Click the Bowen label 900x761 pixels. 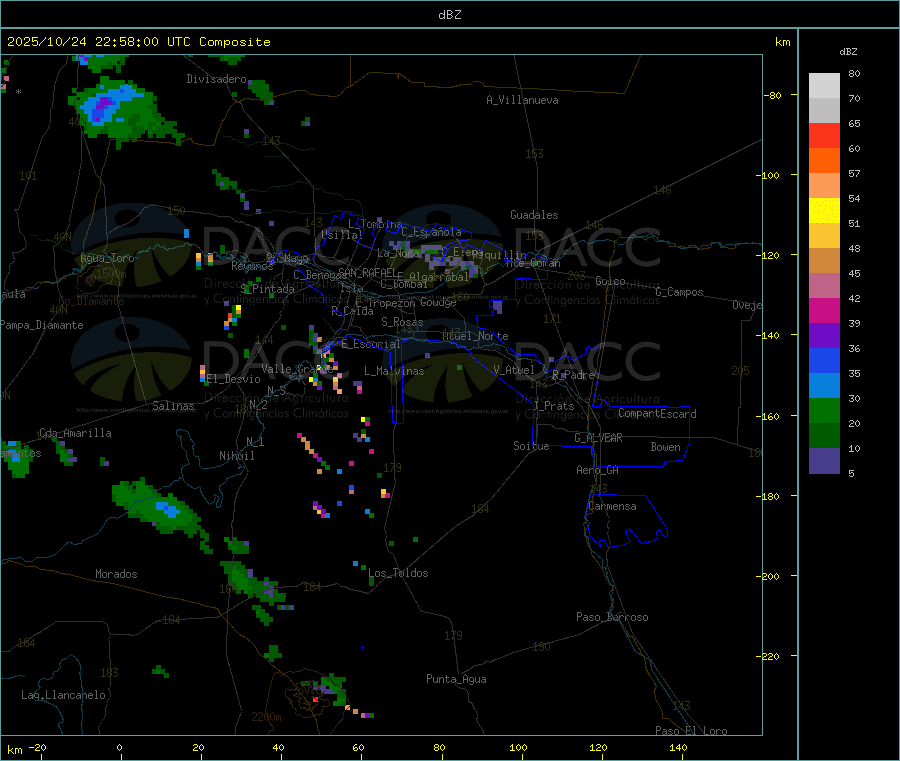(x=665, y=447)
